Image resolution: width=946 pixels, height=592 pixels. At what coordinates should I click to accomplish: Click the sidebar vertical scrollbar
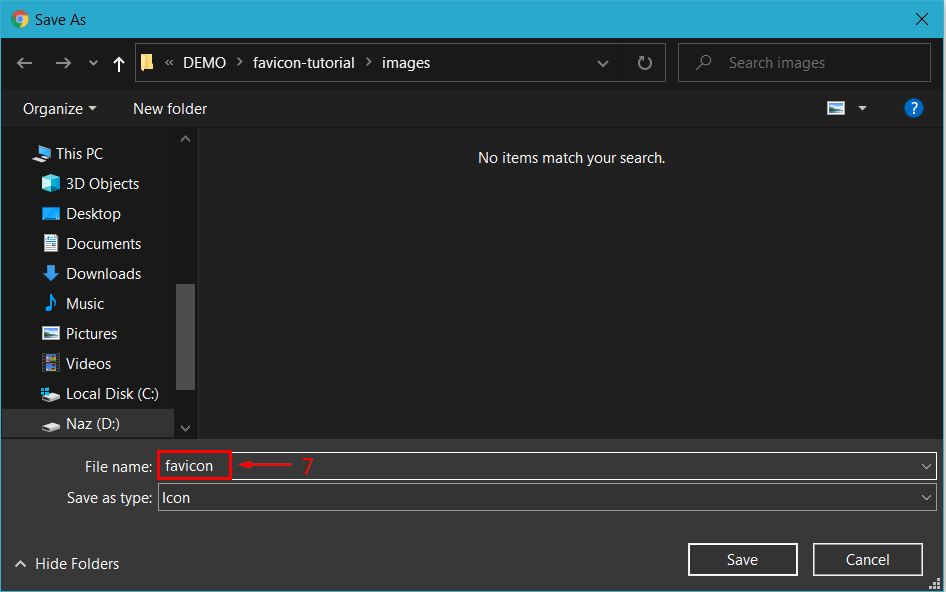(185, 336)
